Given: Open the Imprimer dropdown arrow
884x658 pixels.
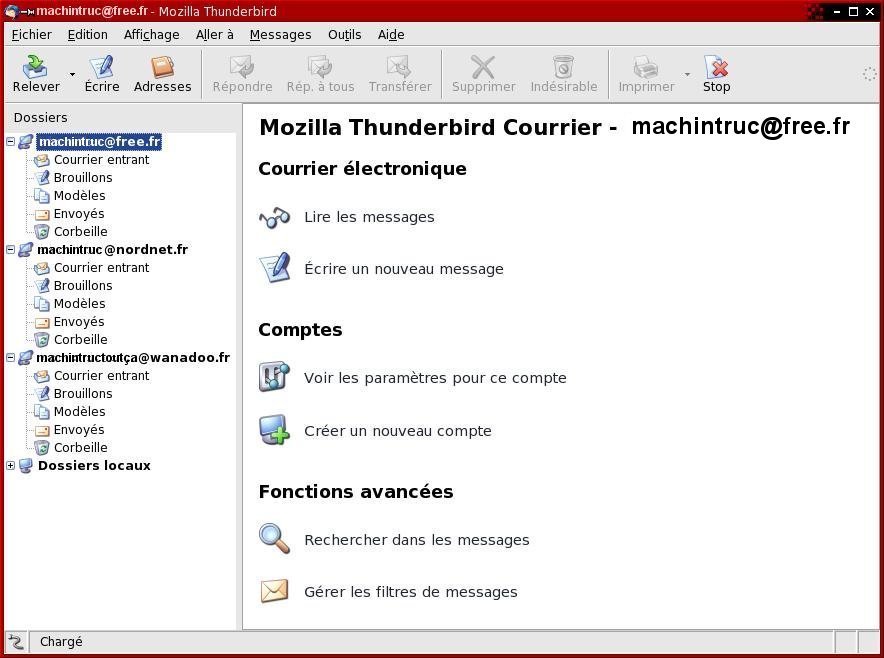Looking at the screenshot, I should tap(687, 74).
